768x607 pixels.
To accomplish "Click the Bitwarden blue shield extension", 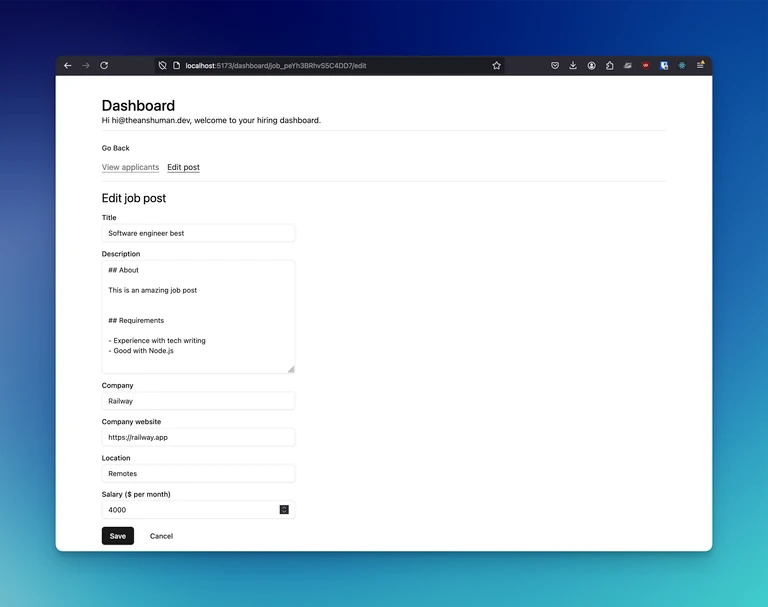I will [x=664, y=66].
